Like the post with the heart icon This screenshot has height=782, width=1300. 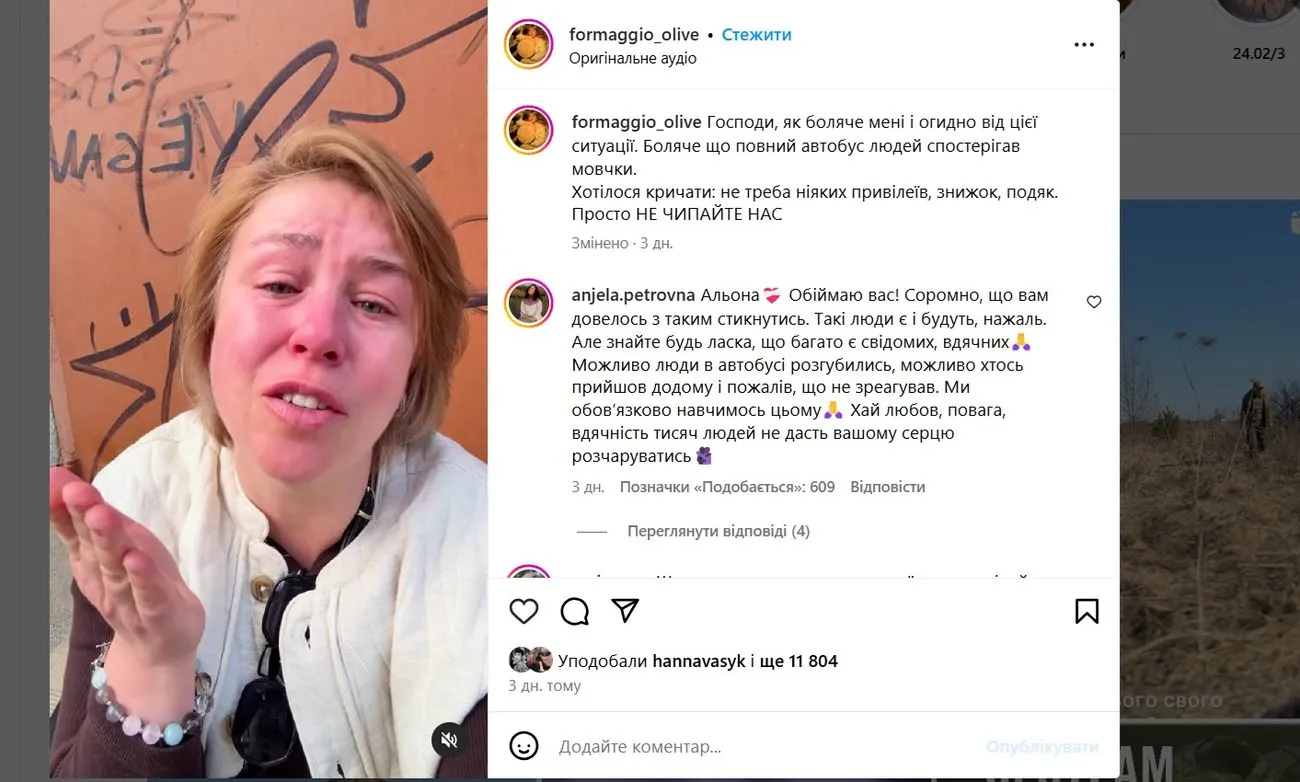coord(524,611)
